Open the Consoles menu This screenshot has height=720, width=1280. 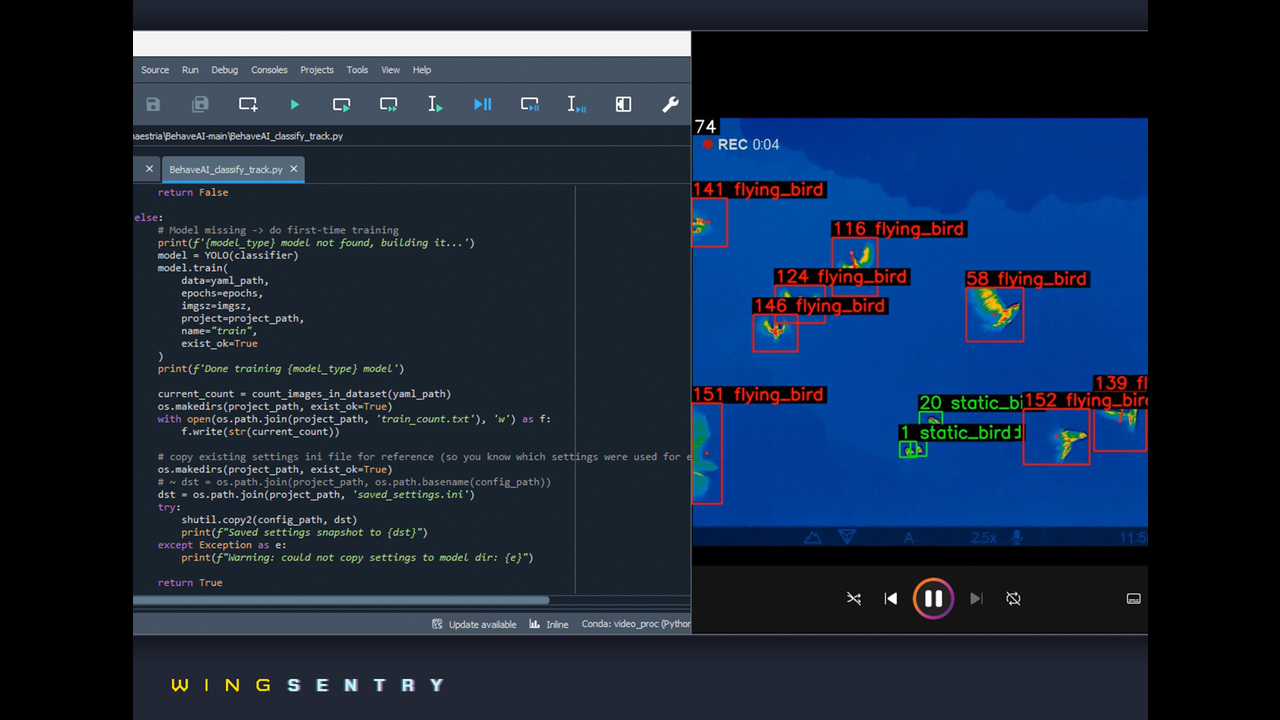click(x=269, y=70)
